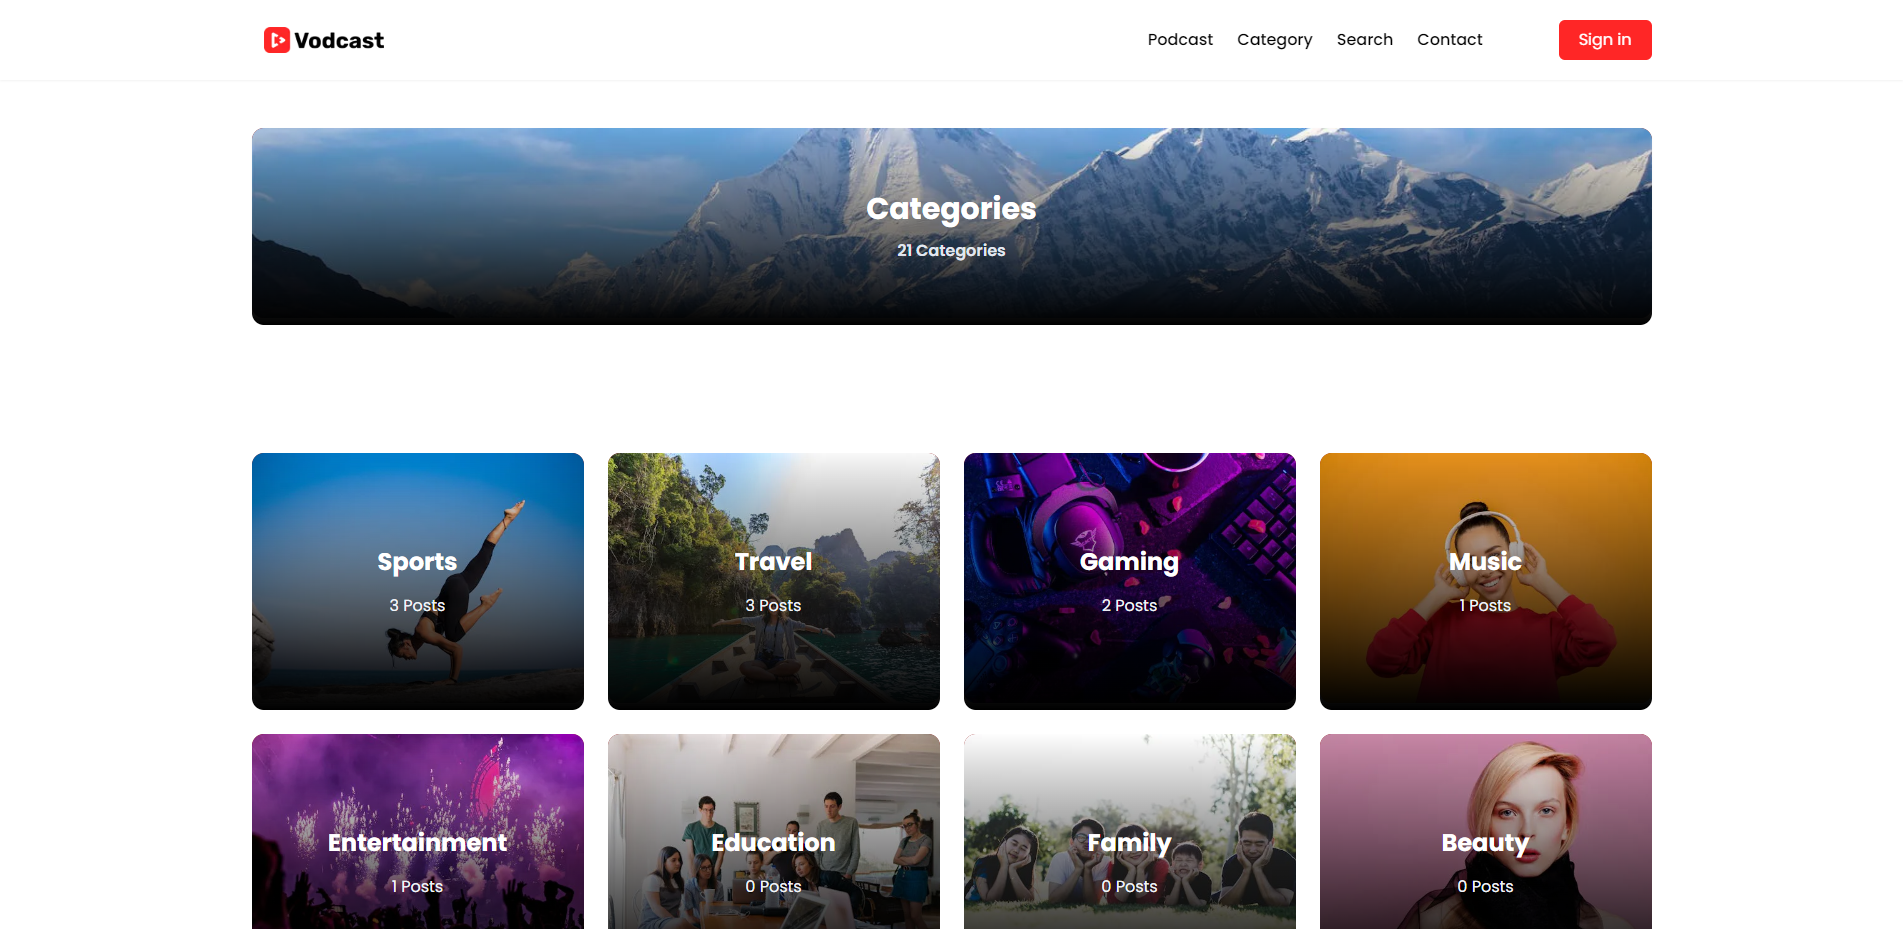Screen dimensions: 1903x929
Task: Click the red Vodcast play logo icon
Action: 277,40
